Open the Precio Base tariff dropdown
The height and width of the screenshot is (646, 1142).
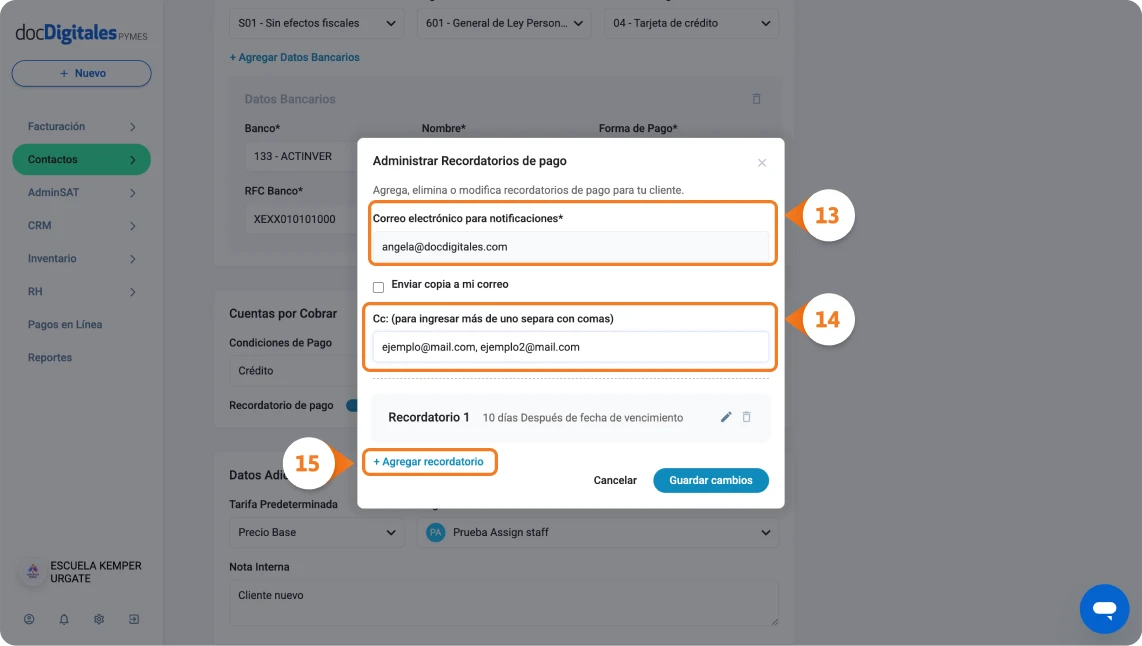click(316, 532)
